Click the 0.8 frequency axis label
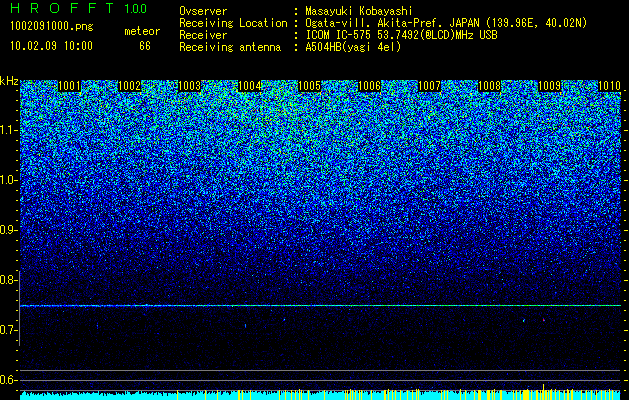629x400 pixels. tap(7, 280)
